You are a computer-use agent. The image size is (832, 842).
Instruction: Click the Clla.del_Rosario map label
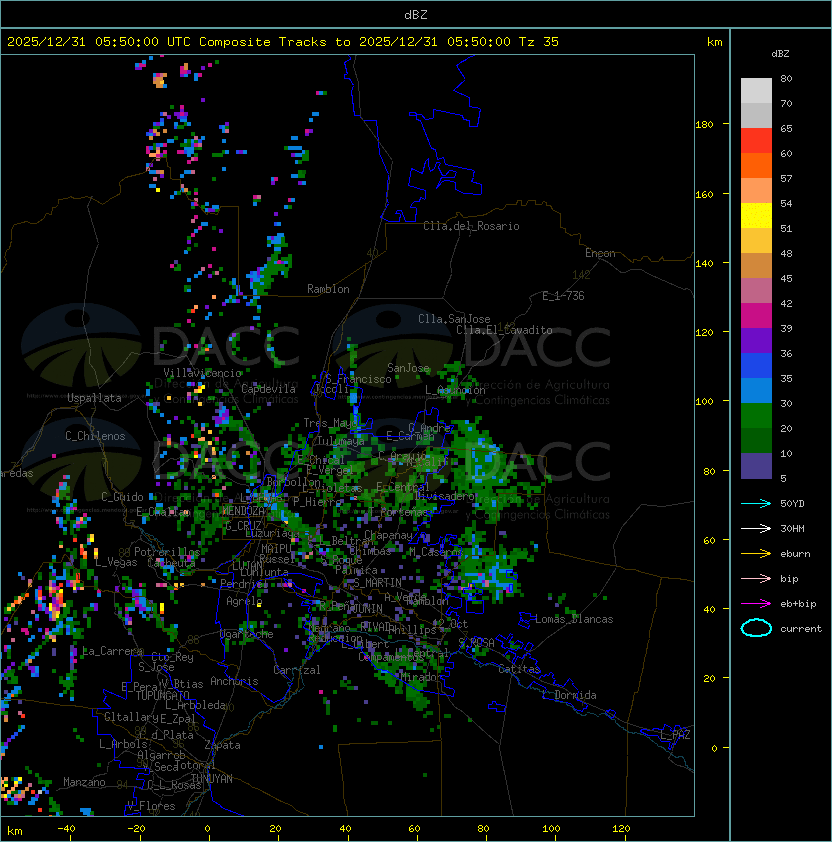(471, 226)
